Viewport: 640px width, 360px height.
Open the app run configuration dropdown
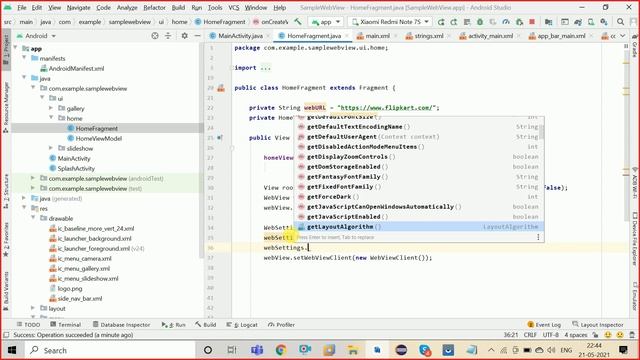click(x=326, y=22)
